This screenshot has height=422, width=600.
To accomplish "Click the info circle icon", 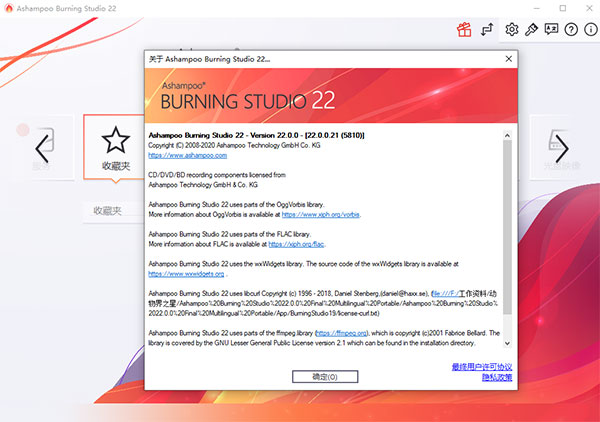I will (x=591, y=29).
